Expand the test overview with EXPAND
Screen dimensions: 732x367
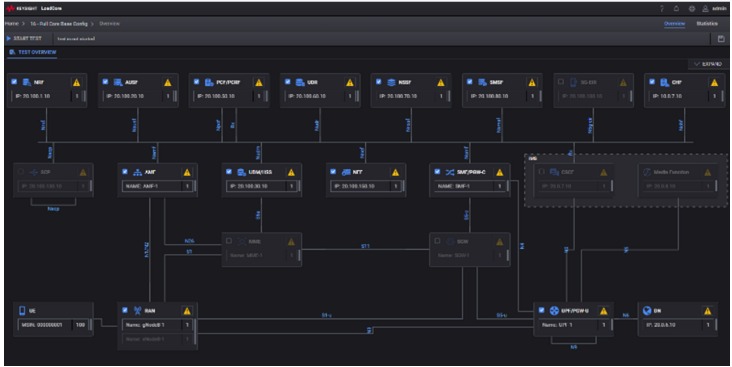pyautogui.click(x=708, y=64)
